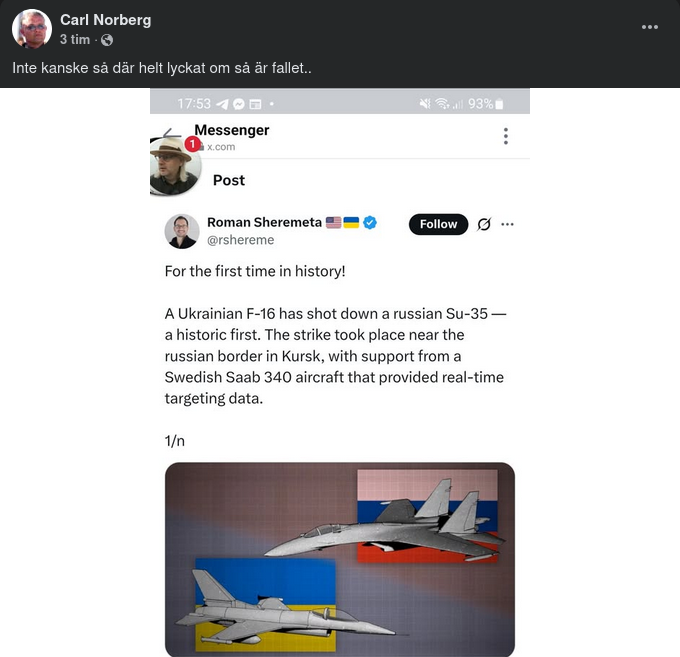Follow Roman Sheremeta

tap(438, 224)
